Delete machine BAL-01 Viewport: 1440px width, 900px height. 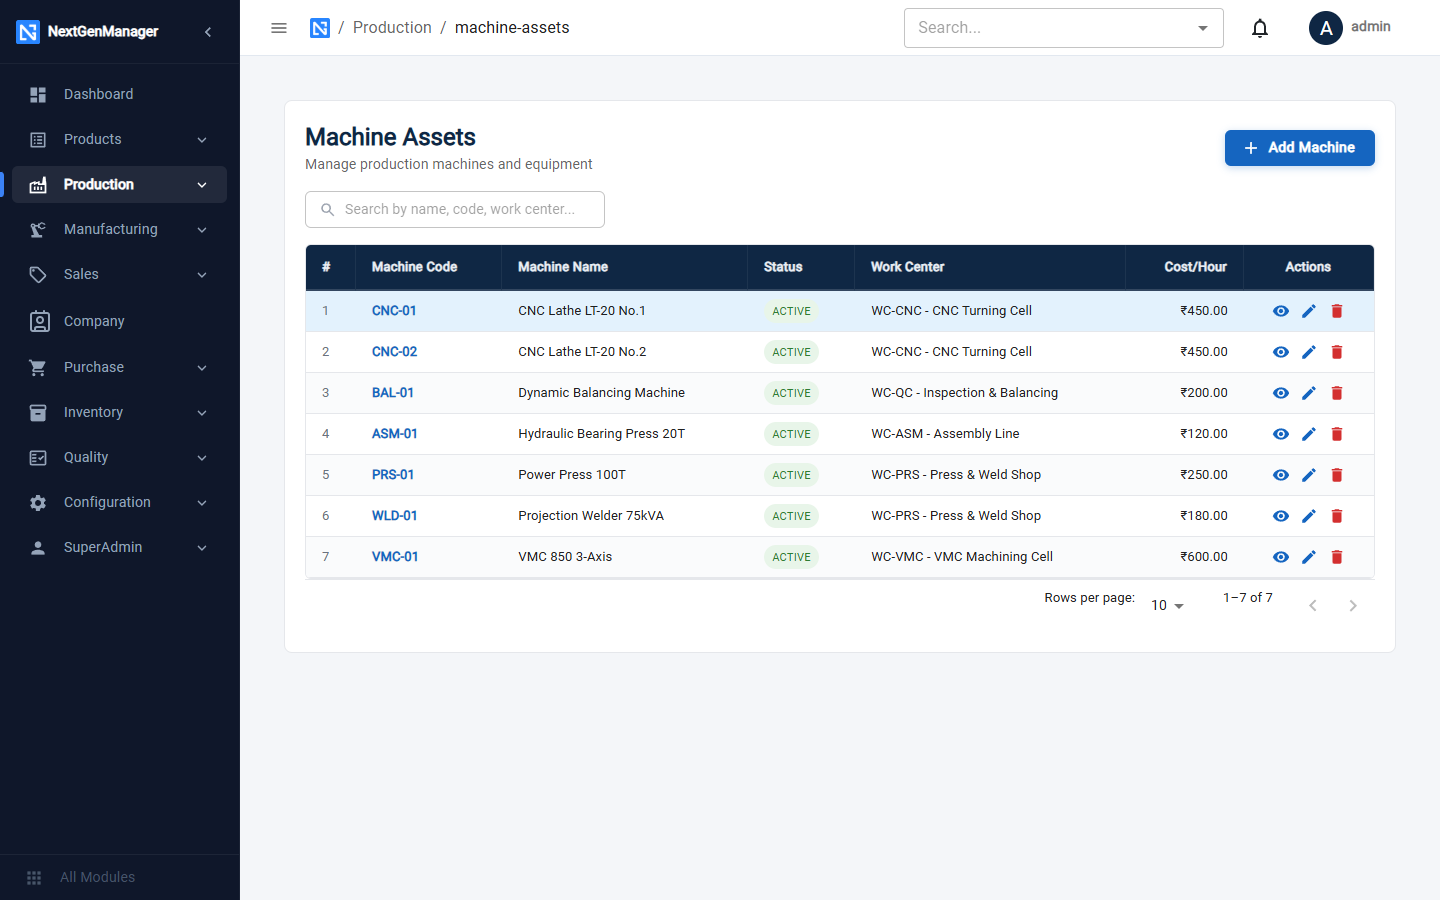(1337, 393)
